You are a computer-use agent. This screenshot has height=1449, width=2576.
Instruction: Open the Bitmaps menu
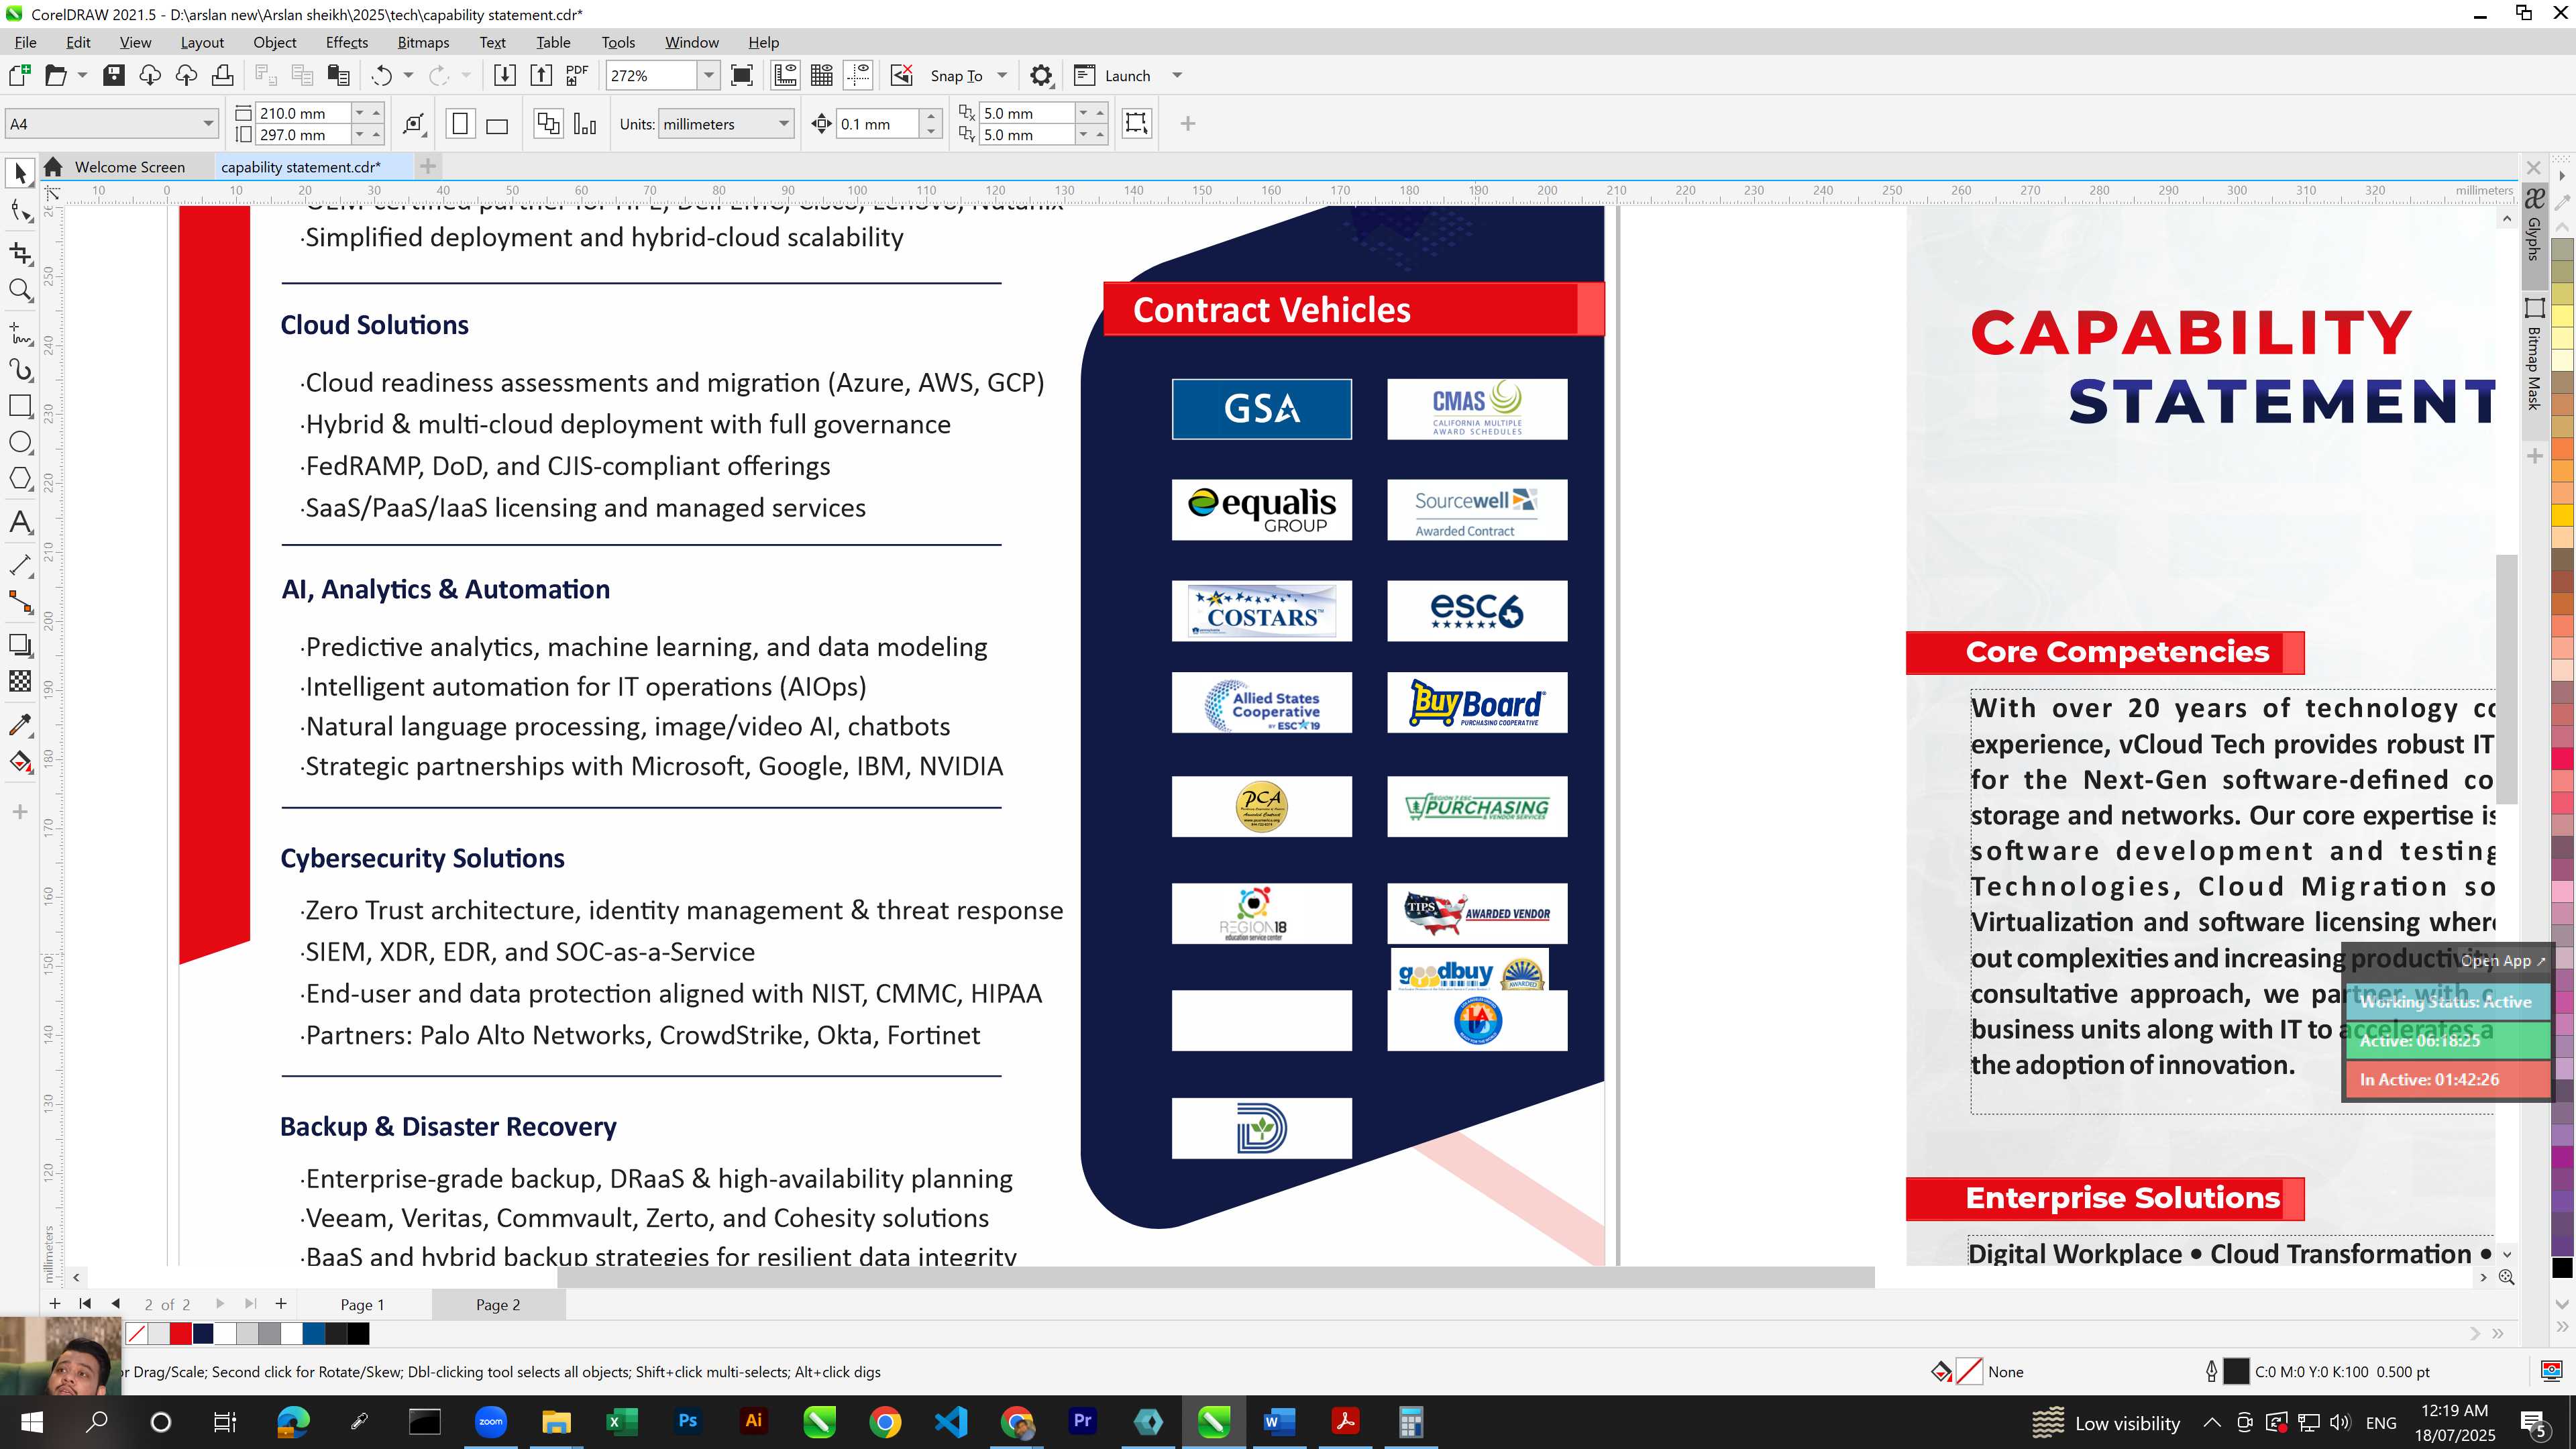point(423,42)
